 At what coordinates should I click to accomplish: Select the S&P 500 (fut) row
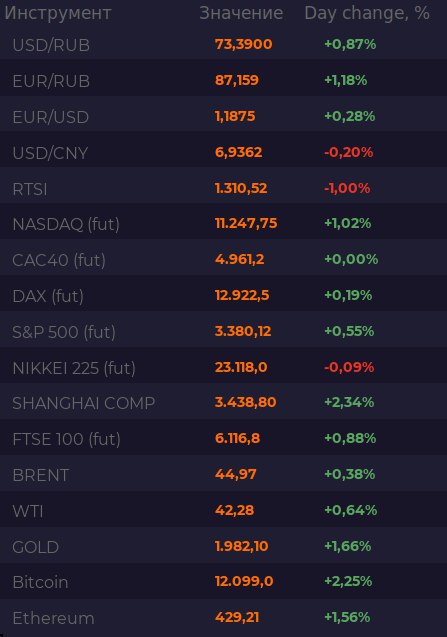[224, 332]
